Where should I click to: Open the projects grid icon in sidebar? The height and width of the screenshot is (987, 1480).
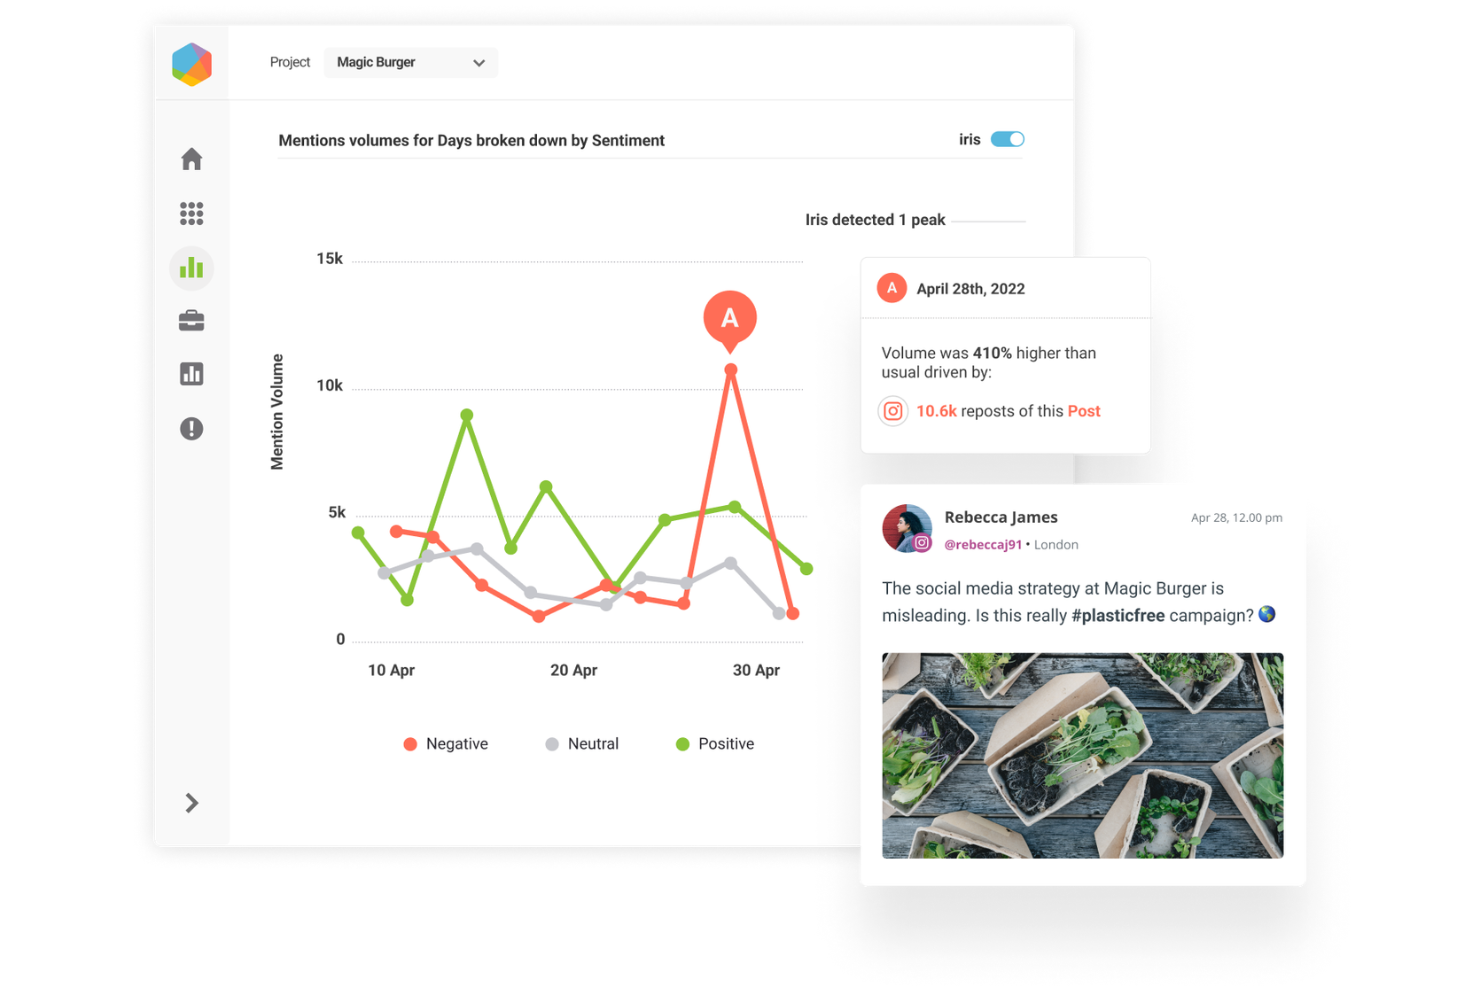pos(191,213)
